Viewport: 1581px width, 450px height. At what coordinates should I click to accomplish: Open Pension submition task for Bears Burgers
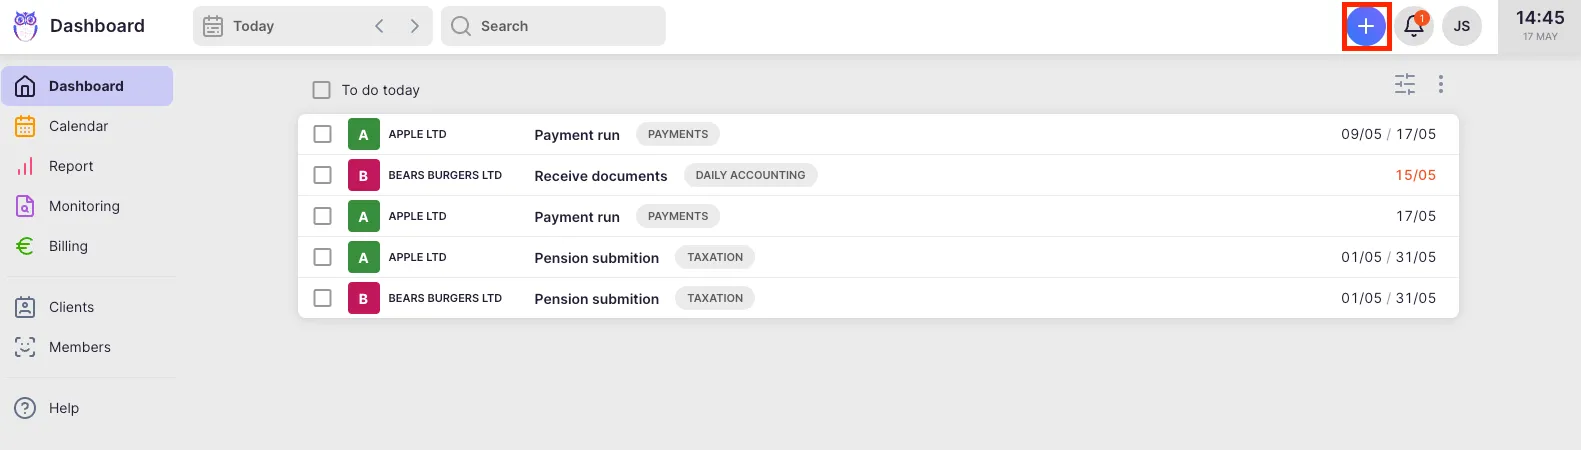click(x=597, y=299)
